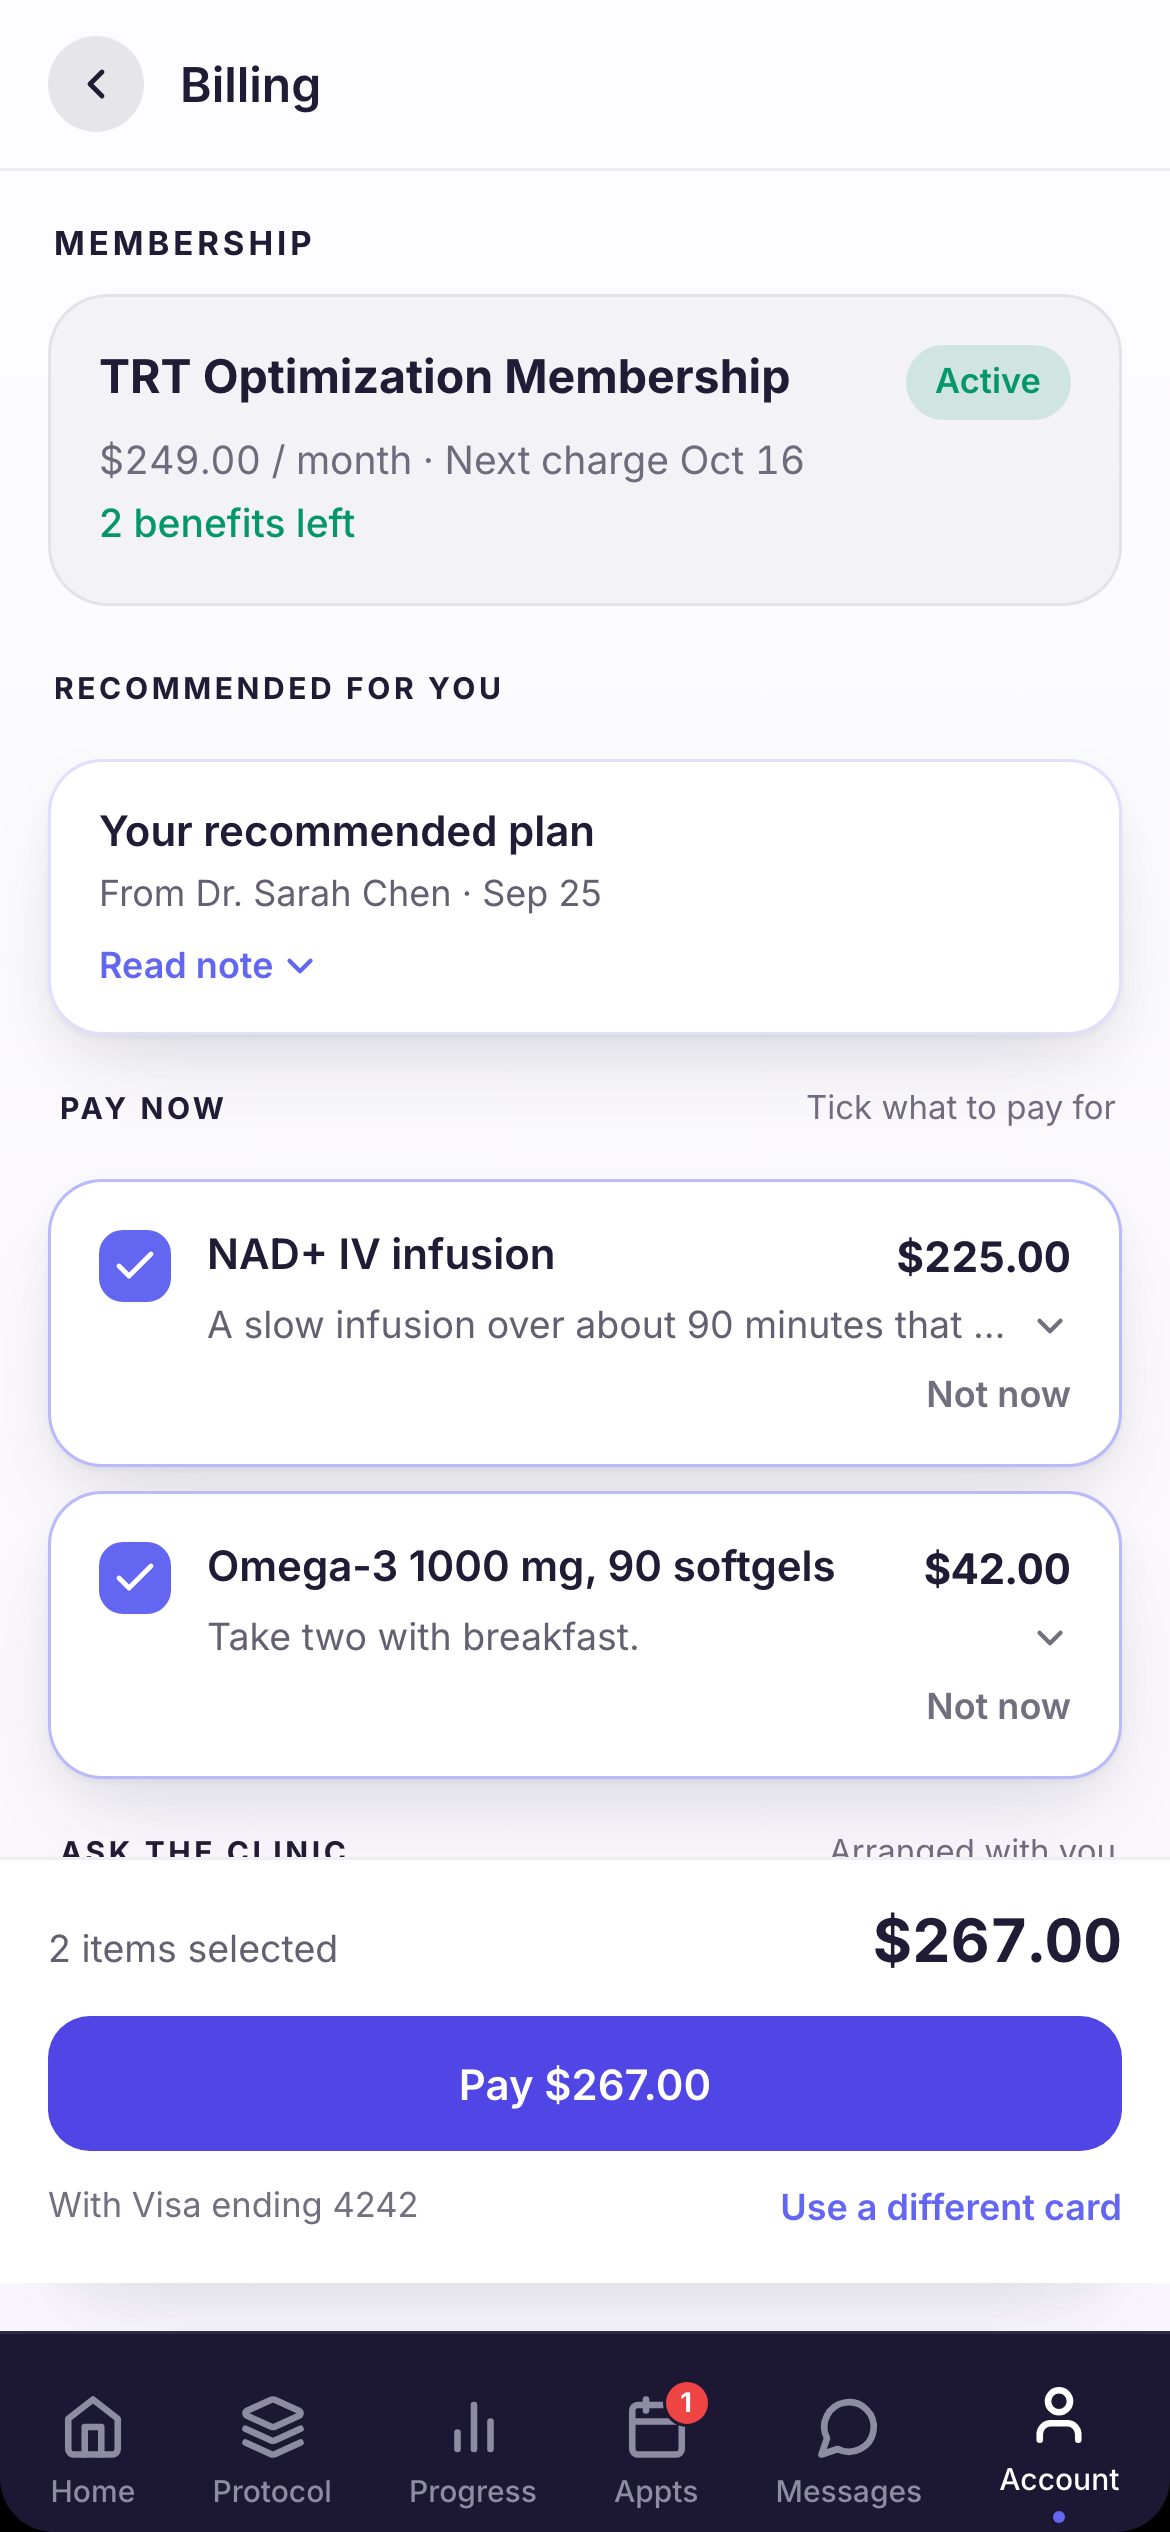Image resolution: width=1170 pixels, height=2532 pixels.
Task: Tap the 2 benefits left text
Action: [227, 523]
